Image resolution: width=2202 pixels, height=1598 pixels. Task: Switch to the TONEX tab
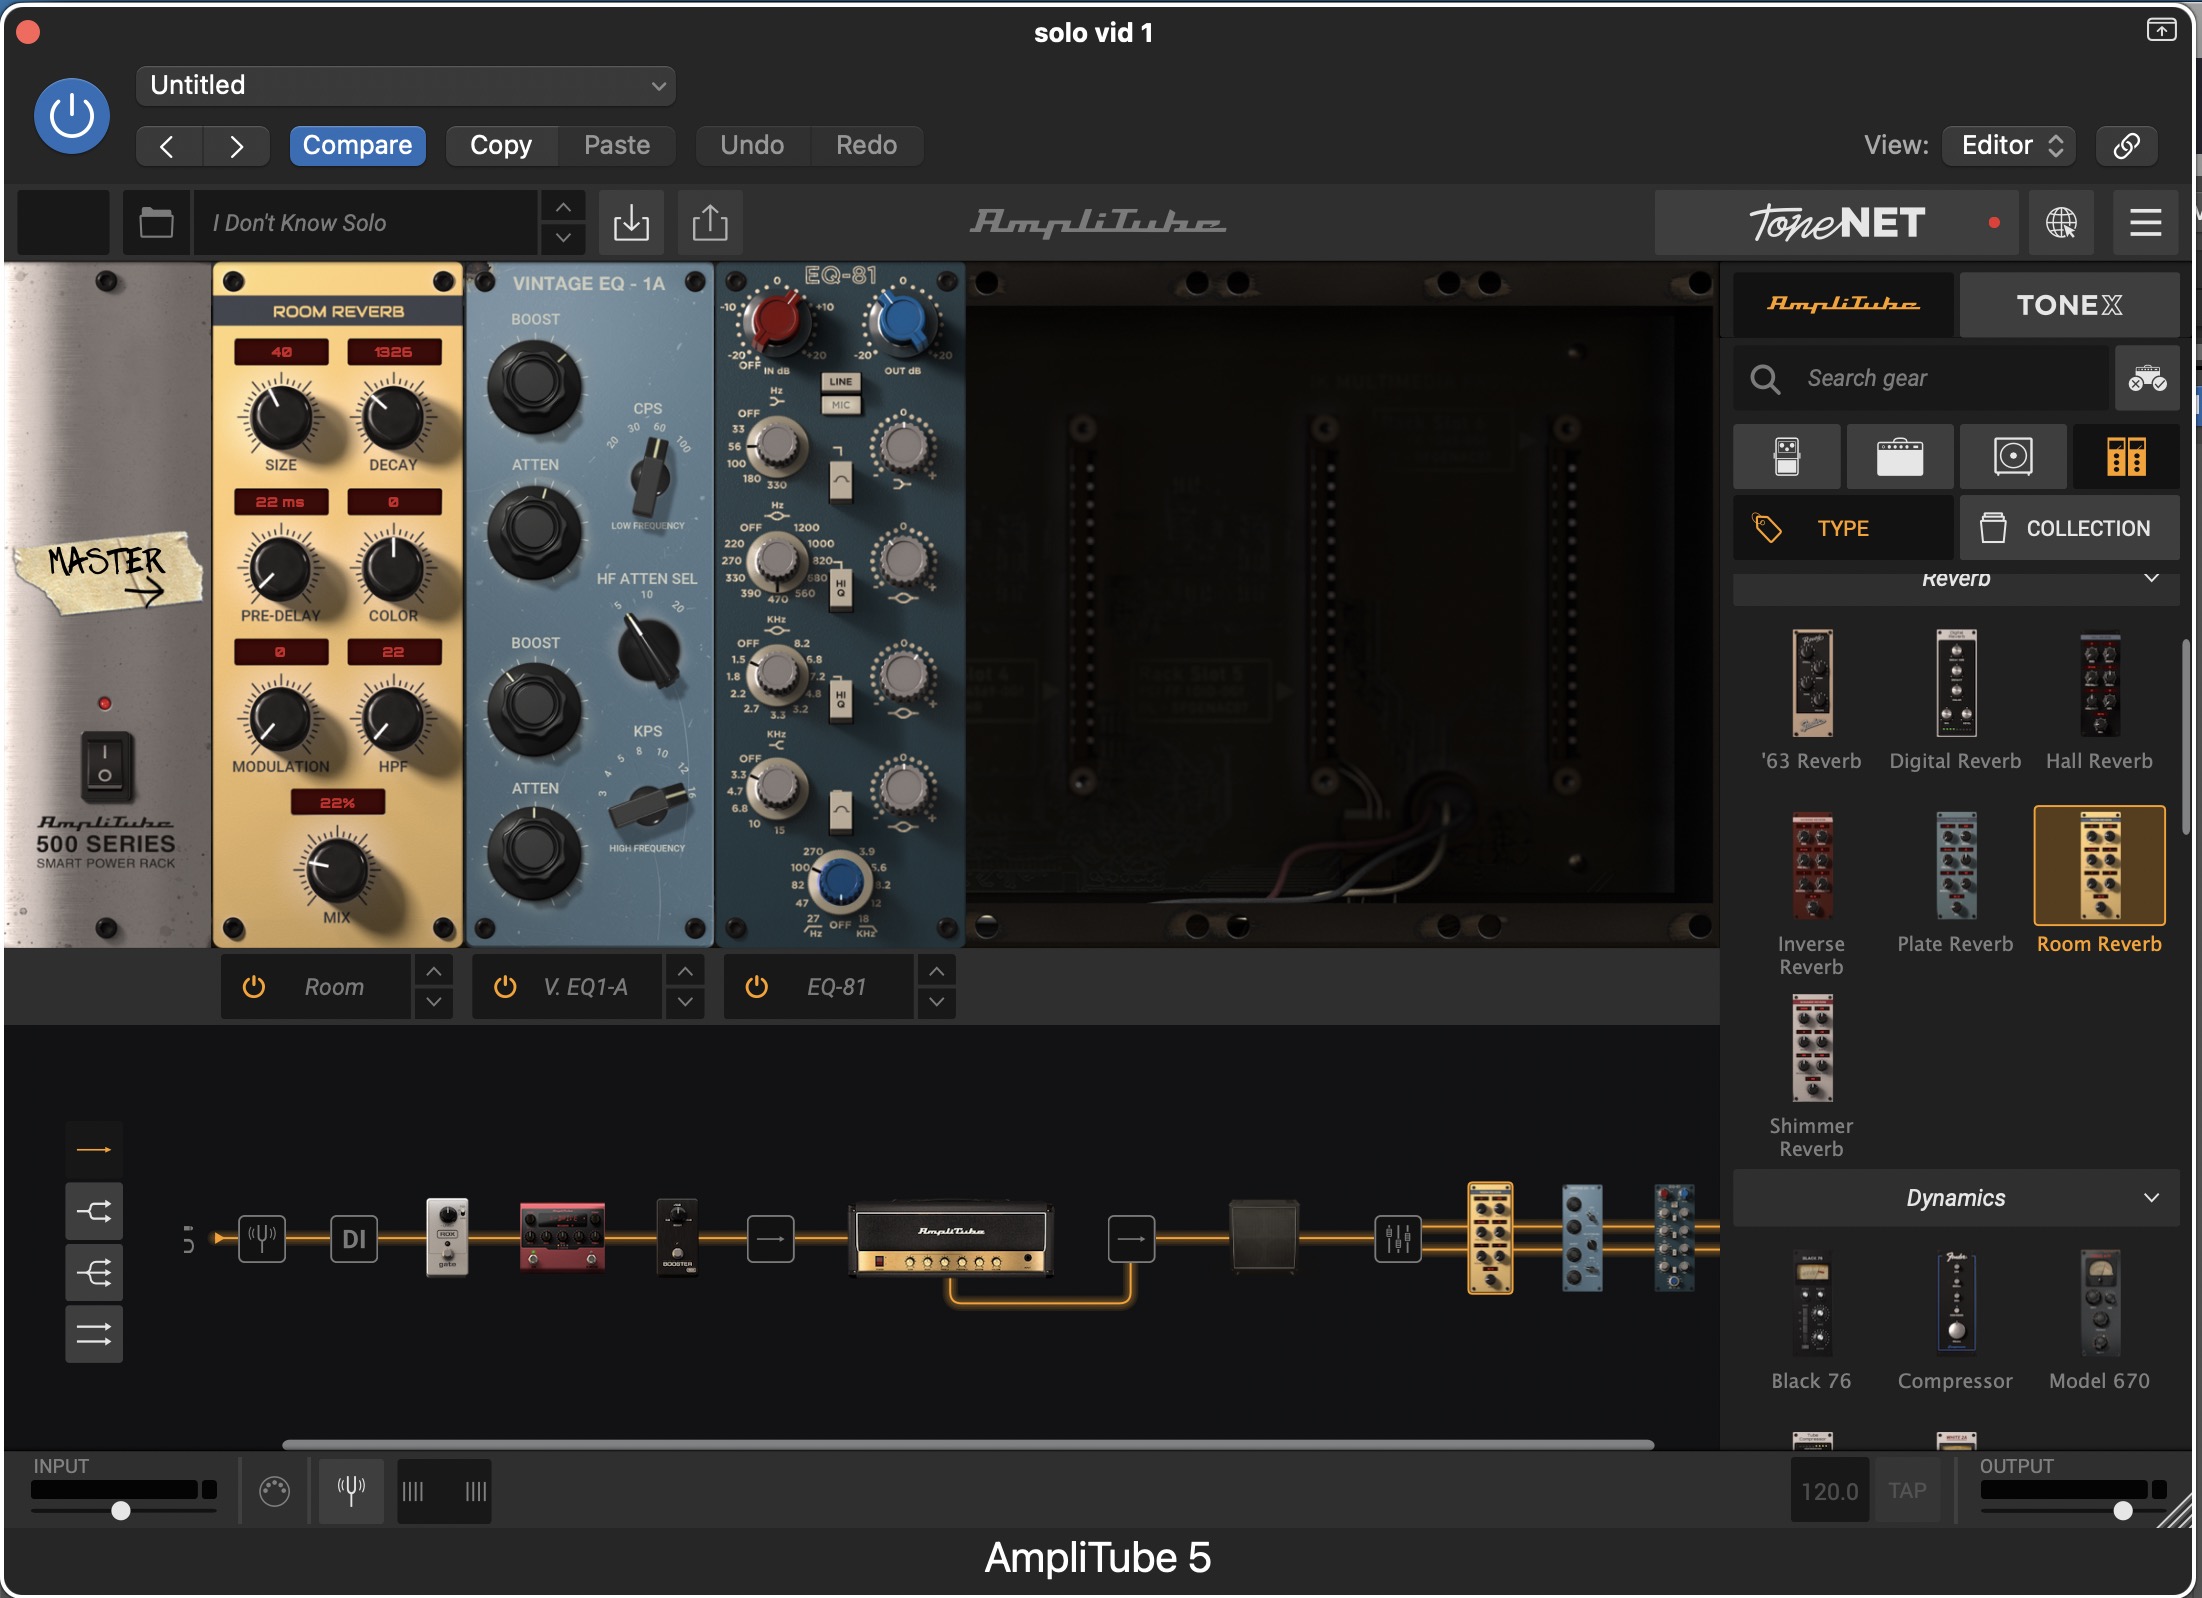(2069, 304)
